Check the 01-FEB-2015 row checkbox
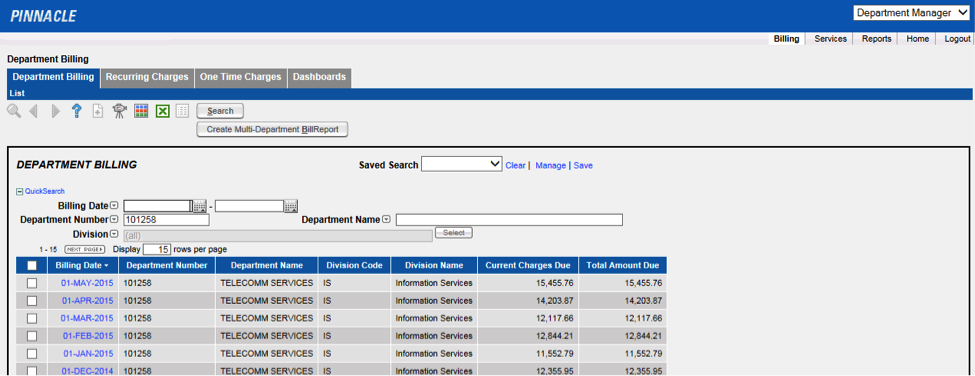Screen dimensions: 975x376 coord(32,336)
